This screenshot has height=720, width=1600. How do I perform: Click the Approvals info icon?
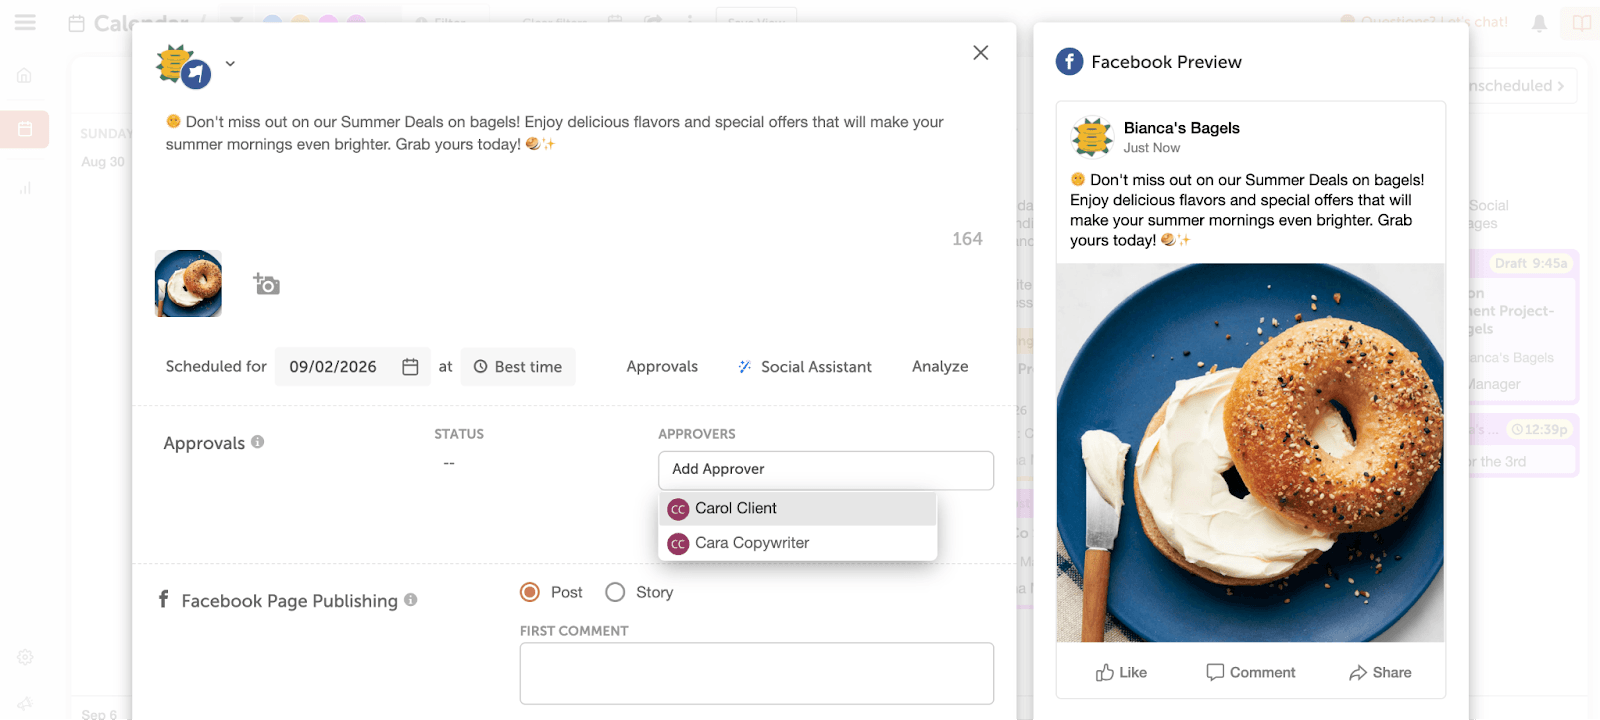[258, 442]
